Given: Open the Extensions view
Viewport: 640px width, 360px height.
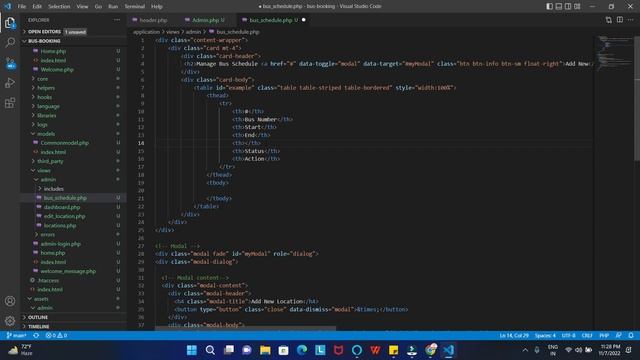Looking at the screenshot, I should click(10, 103).
